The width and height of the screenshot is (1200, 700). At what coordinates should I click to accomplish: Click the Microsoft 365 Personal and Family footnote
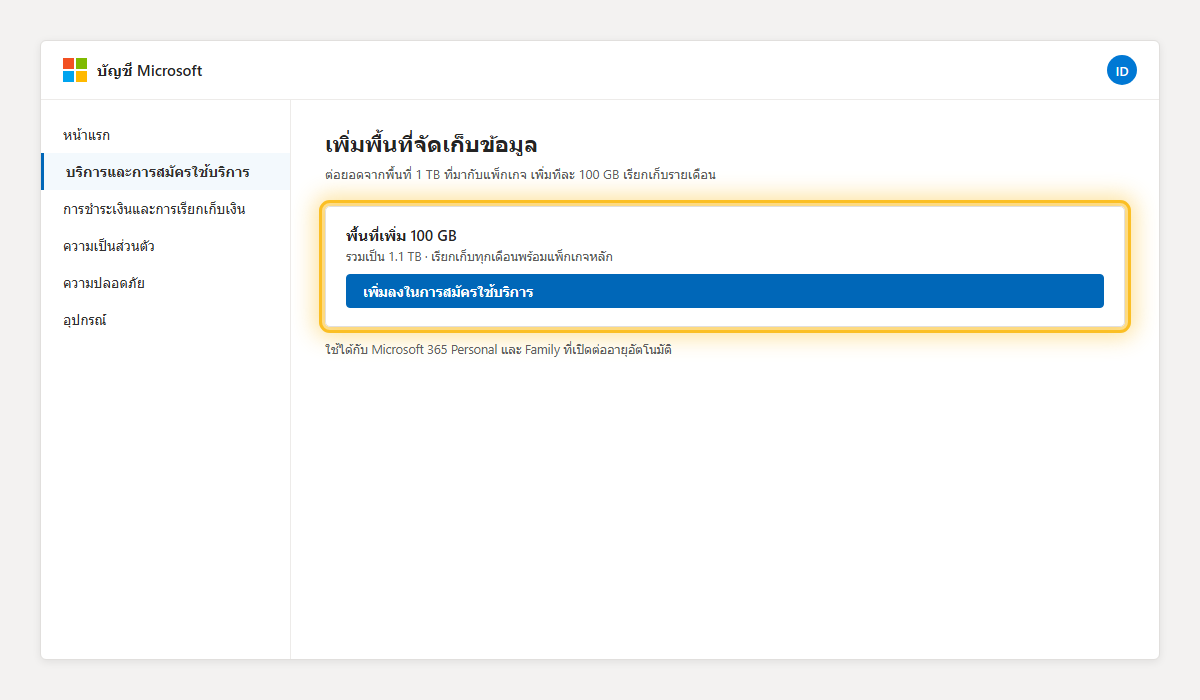(499, 350)
